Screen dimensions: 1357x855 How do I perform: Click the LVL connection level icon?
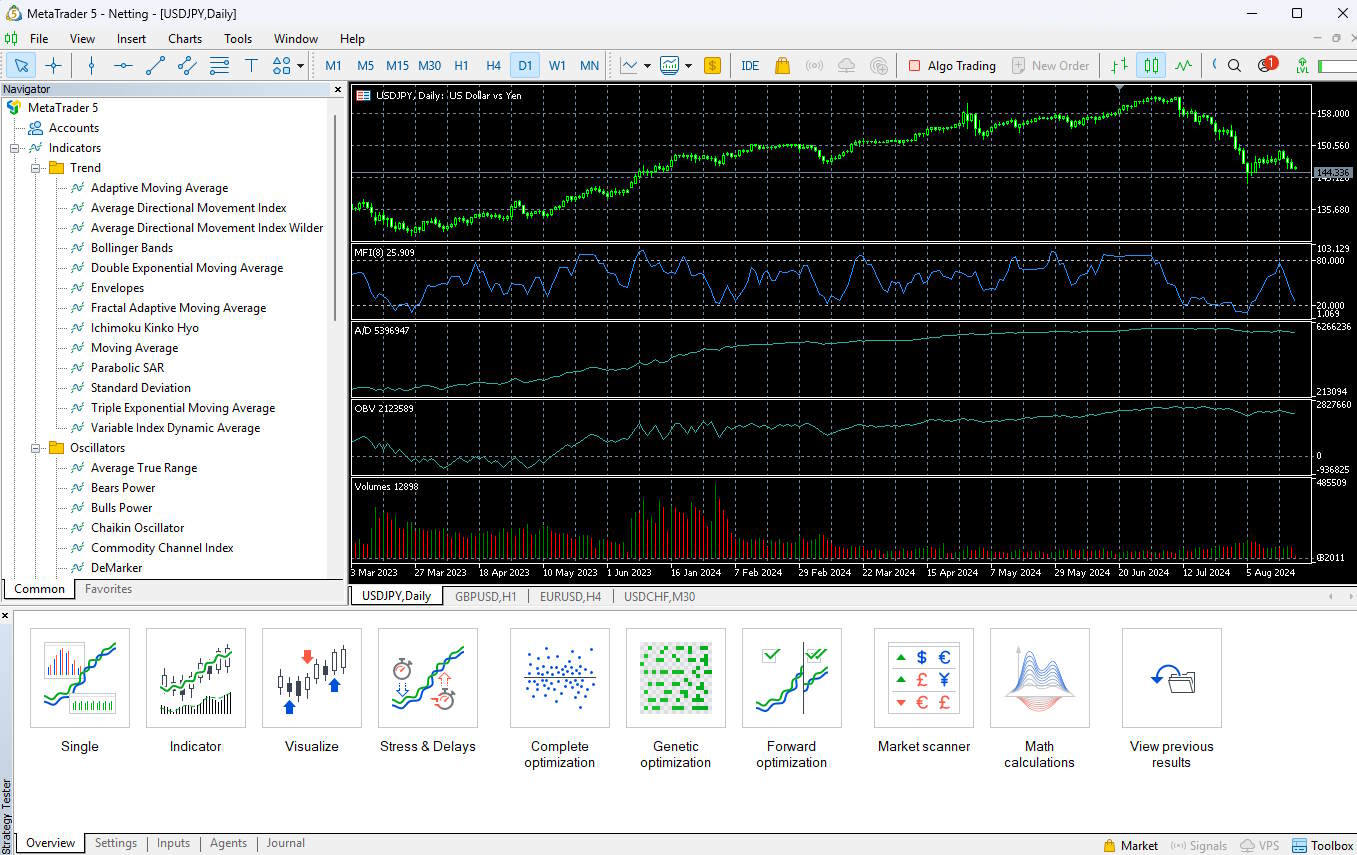point(1302,66)
